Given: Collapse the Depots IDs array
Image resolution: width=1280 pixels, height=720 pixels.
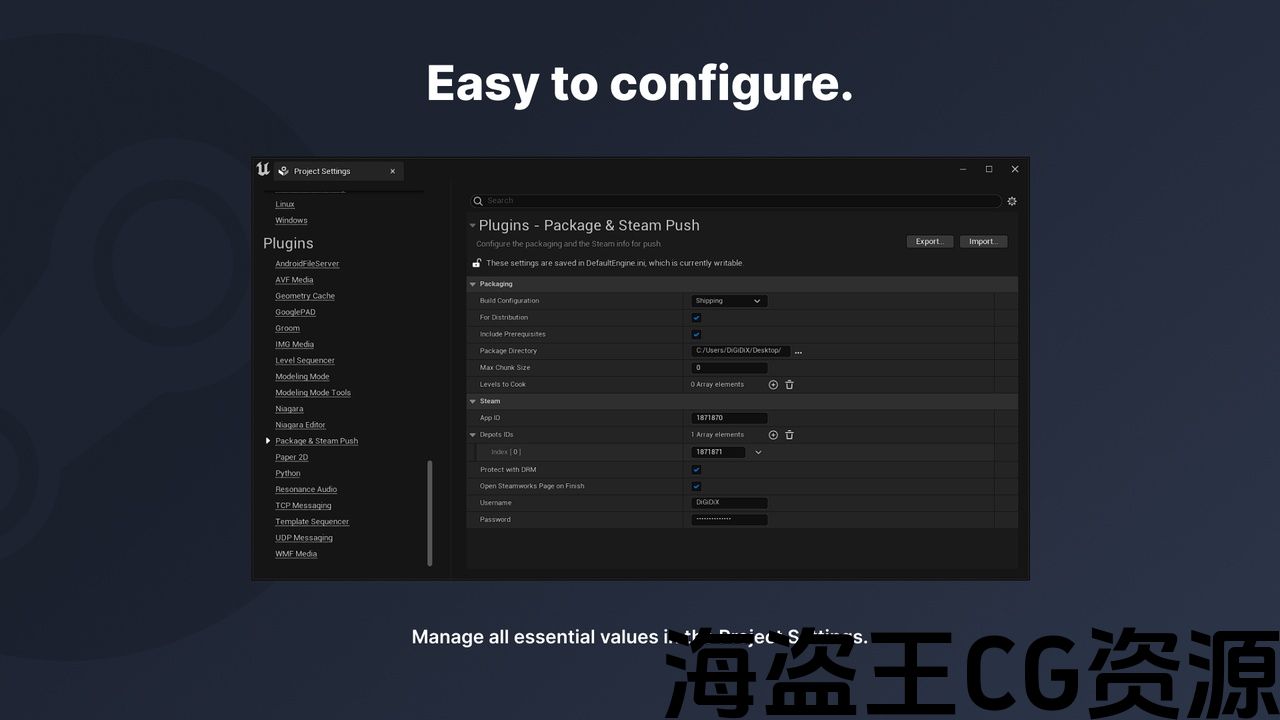Looking at the screenshot, I should coord(473,435).
